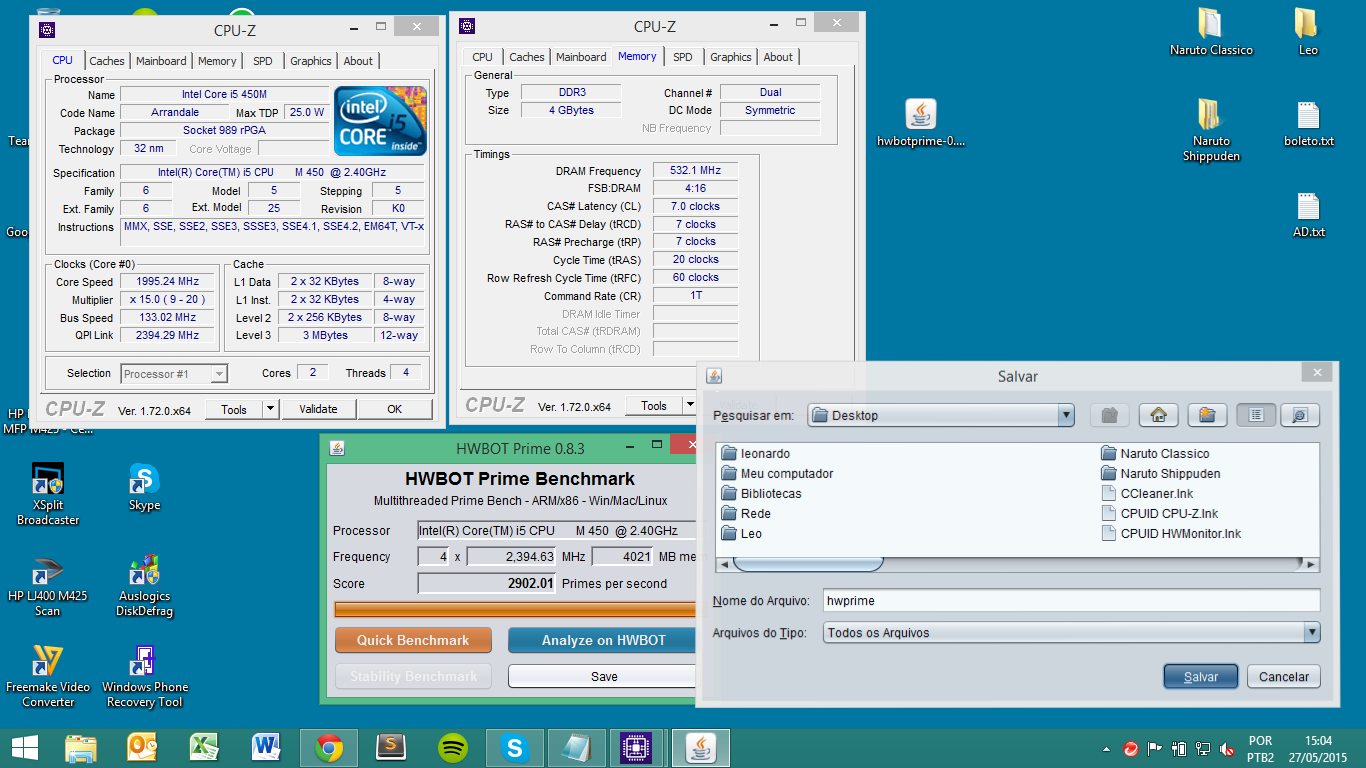Image resolution: width=1366 pixels, height=768 pixels.
Task: Switch Salvar dialog to details view
Action: click(x=1299, y=415)
